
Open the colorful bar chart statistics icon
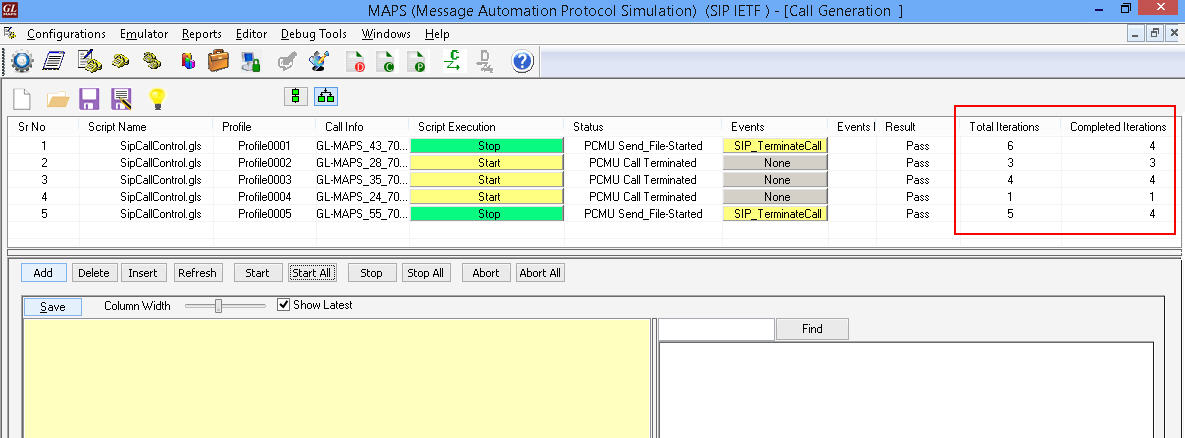188,61
